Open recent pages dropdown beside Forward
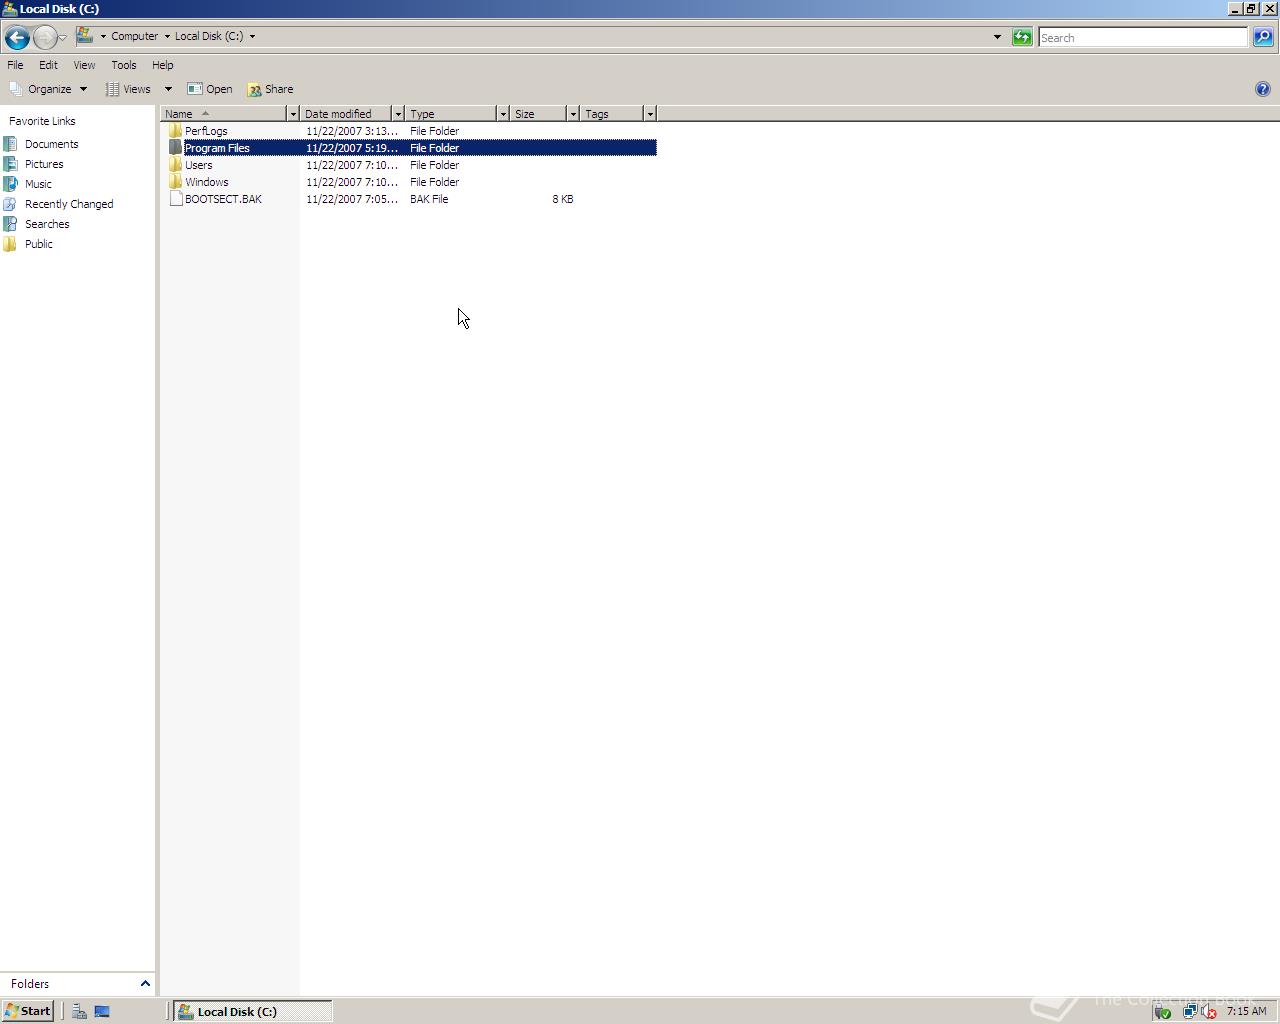 [x=63, y=38]
